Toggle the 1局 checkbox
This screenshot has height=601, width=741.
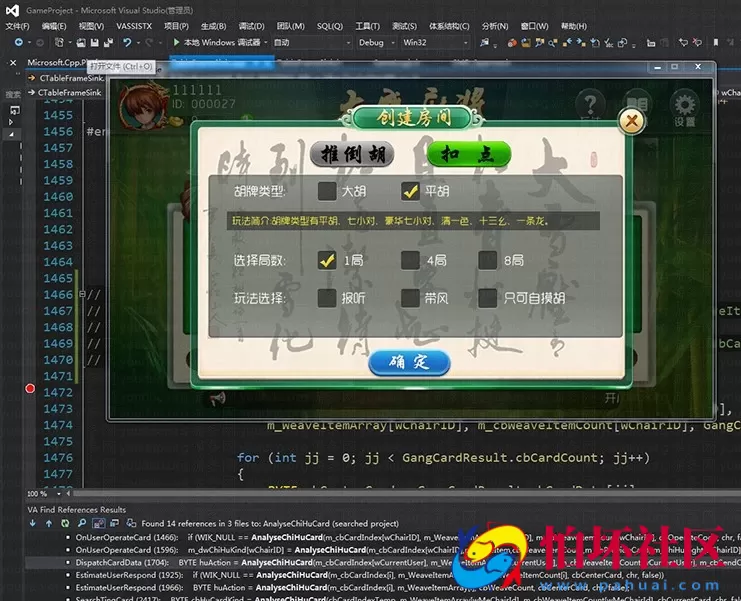tap(327, 260)
